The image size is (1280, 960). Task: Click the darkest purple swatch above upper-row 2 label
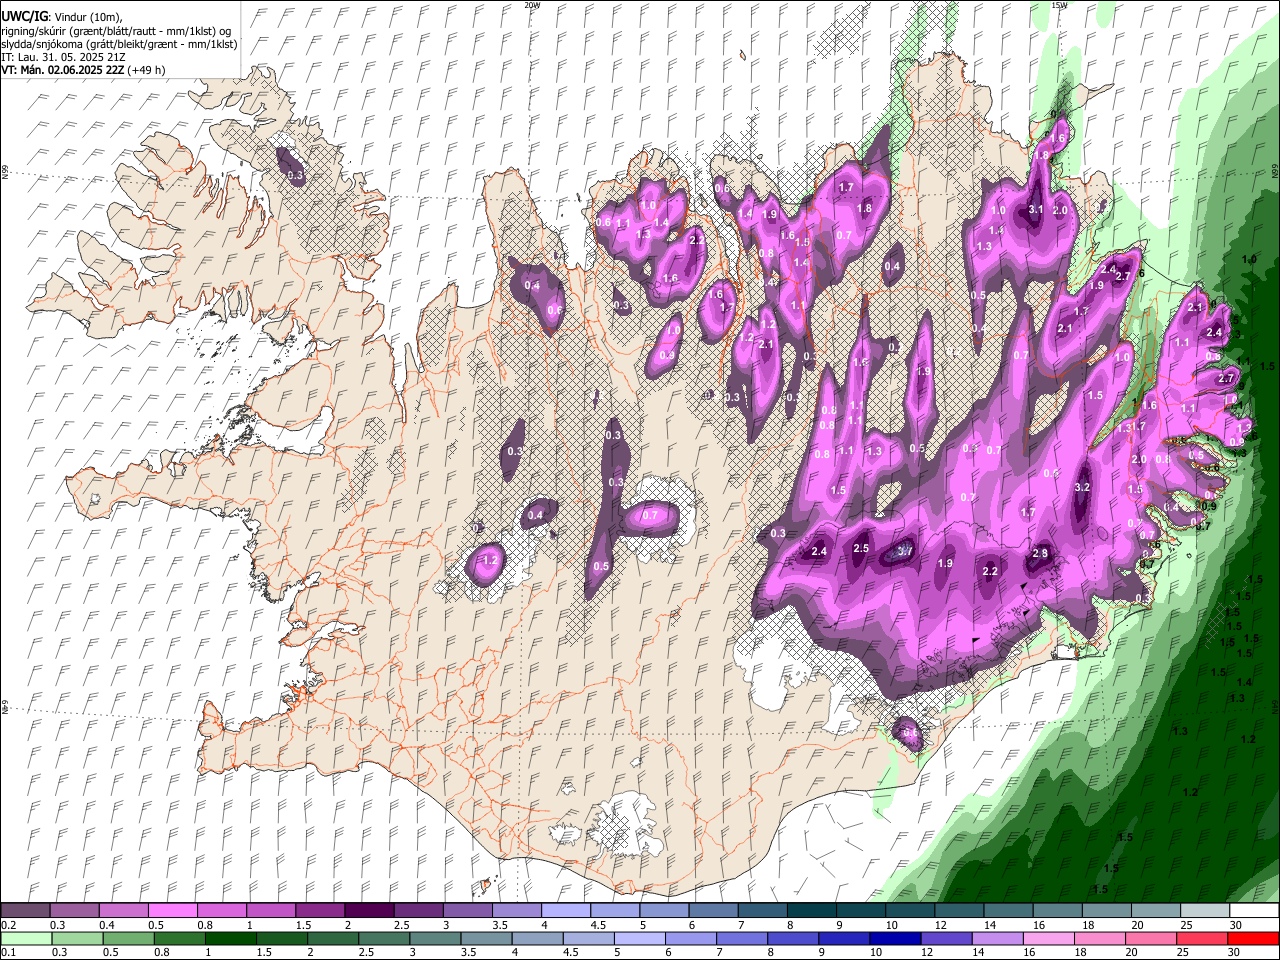pyautogui.click(x=368, y=911)
